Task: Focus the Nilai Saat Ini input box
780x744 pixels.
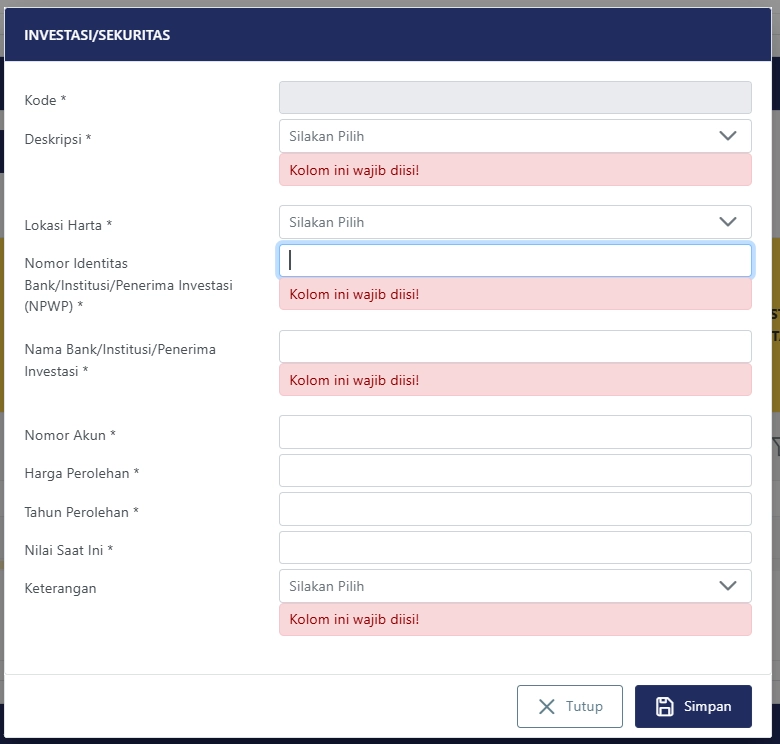Action: pos(515,548)
